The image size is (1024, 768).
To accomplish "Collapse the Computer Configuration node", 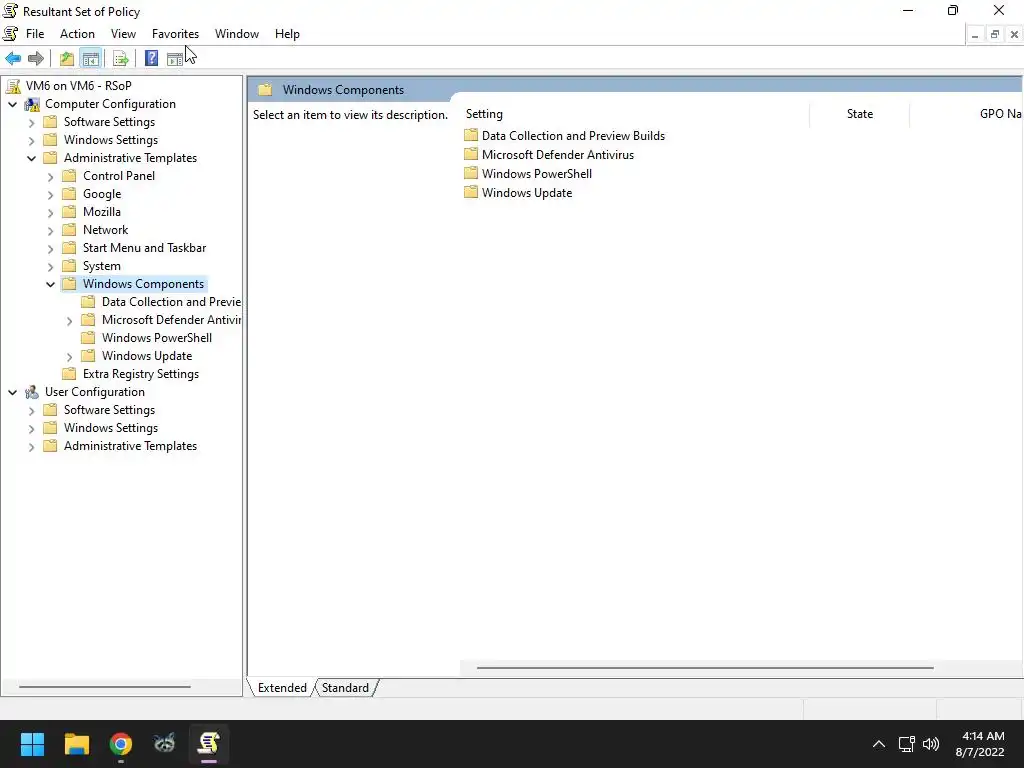I will click(x=12, y=104).
